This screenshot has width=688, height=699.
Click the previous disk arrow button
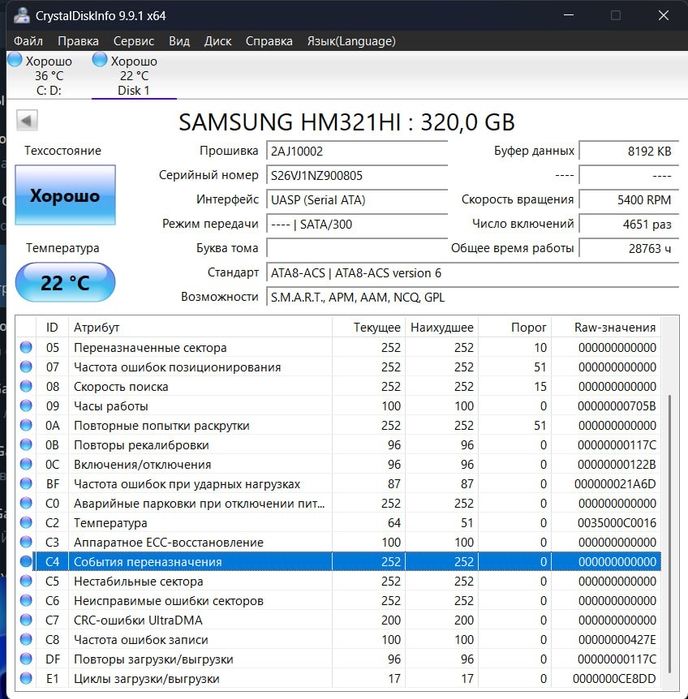point(27,120)
